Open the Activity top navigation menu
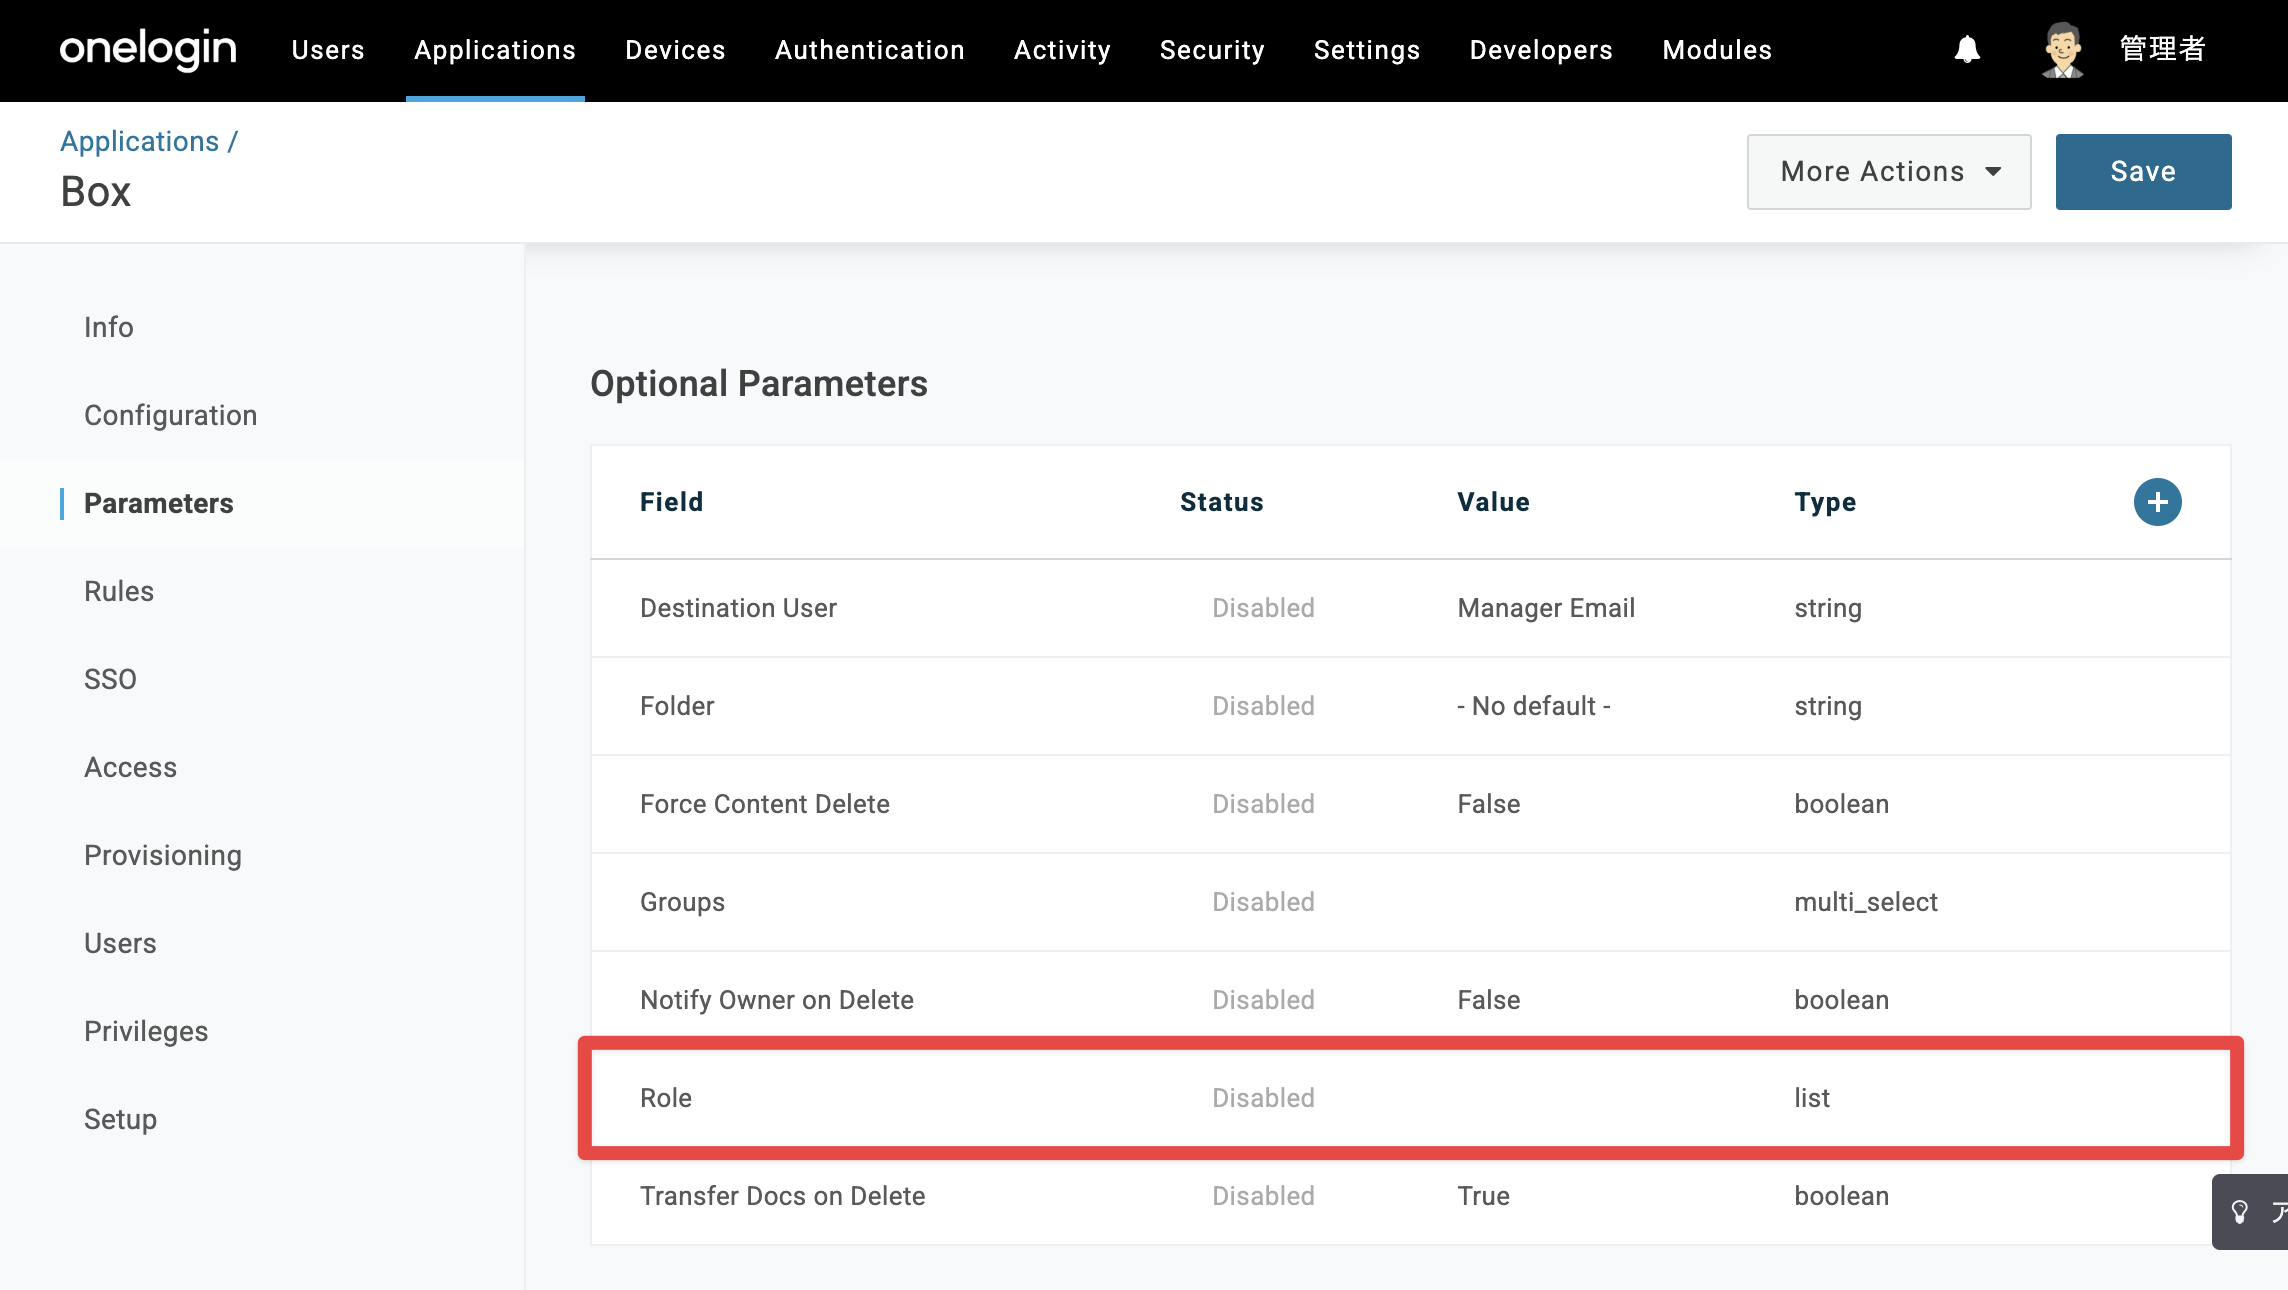The height and width of the screenshot is (1290, 2288). click(1062, 50)
